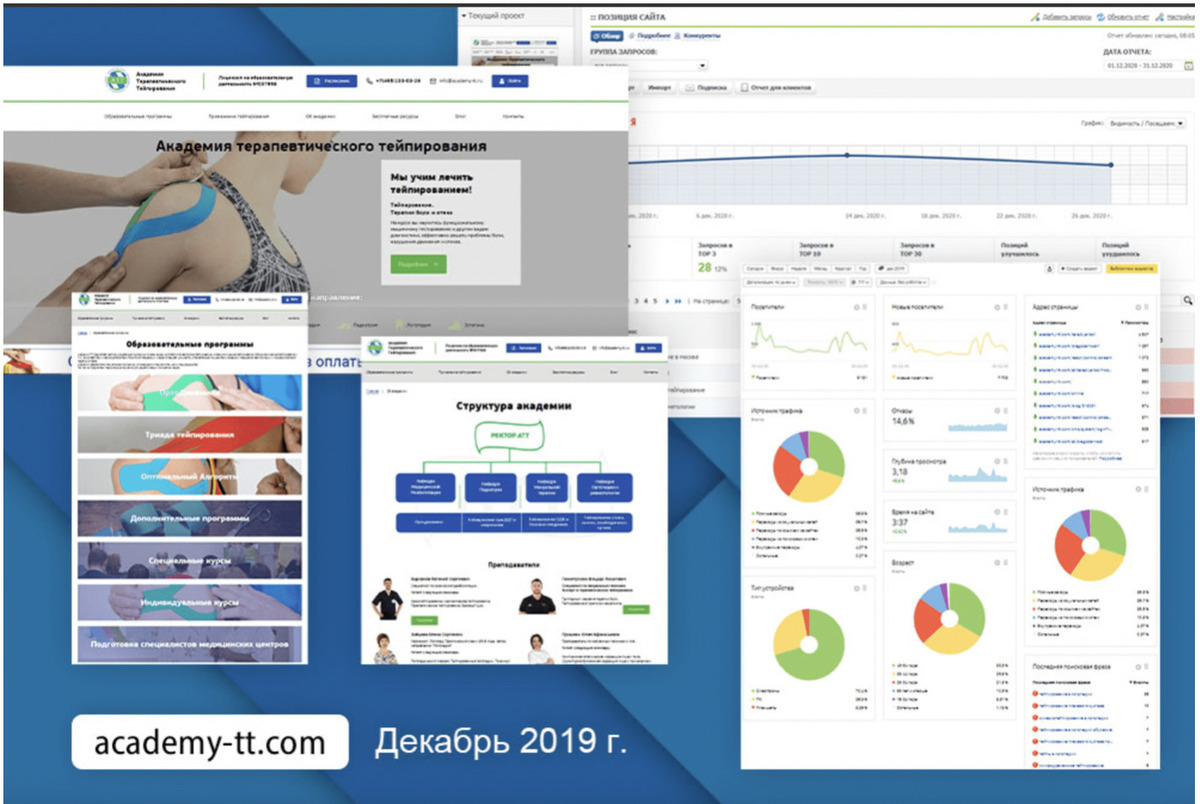Click the Подписка button in the position report
1200x804 pixels.
(706, 88)
